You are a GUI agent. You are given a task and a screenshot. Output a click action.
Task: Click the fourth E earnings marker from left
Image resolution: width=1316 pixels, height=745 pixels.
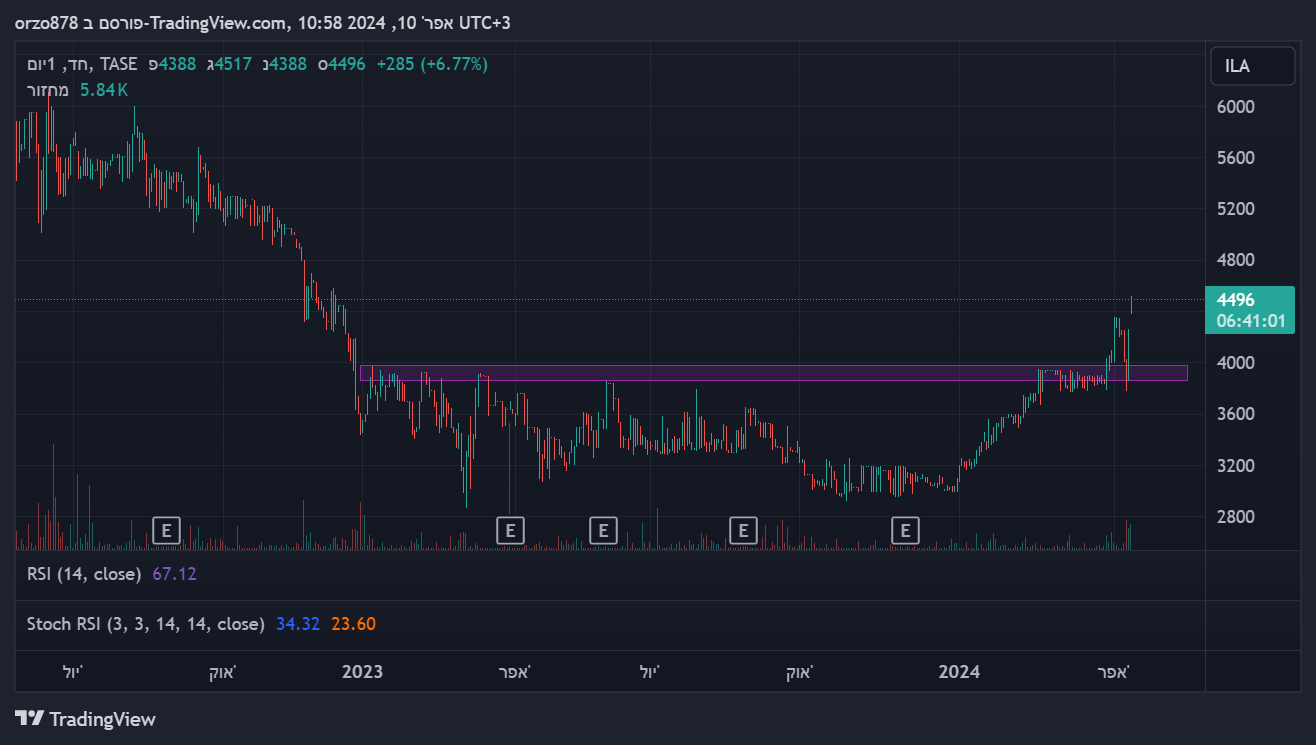coord(743,529)
